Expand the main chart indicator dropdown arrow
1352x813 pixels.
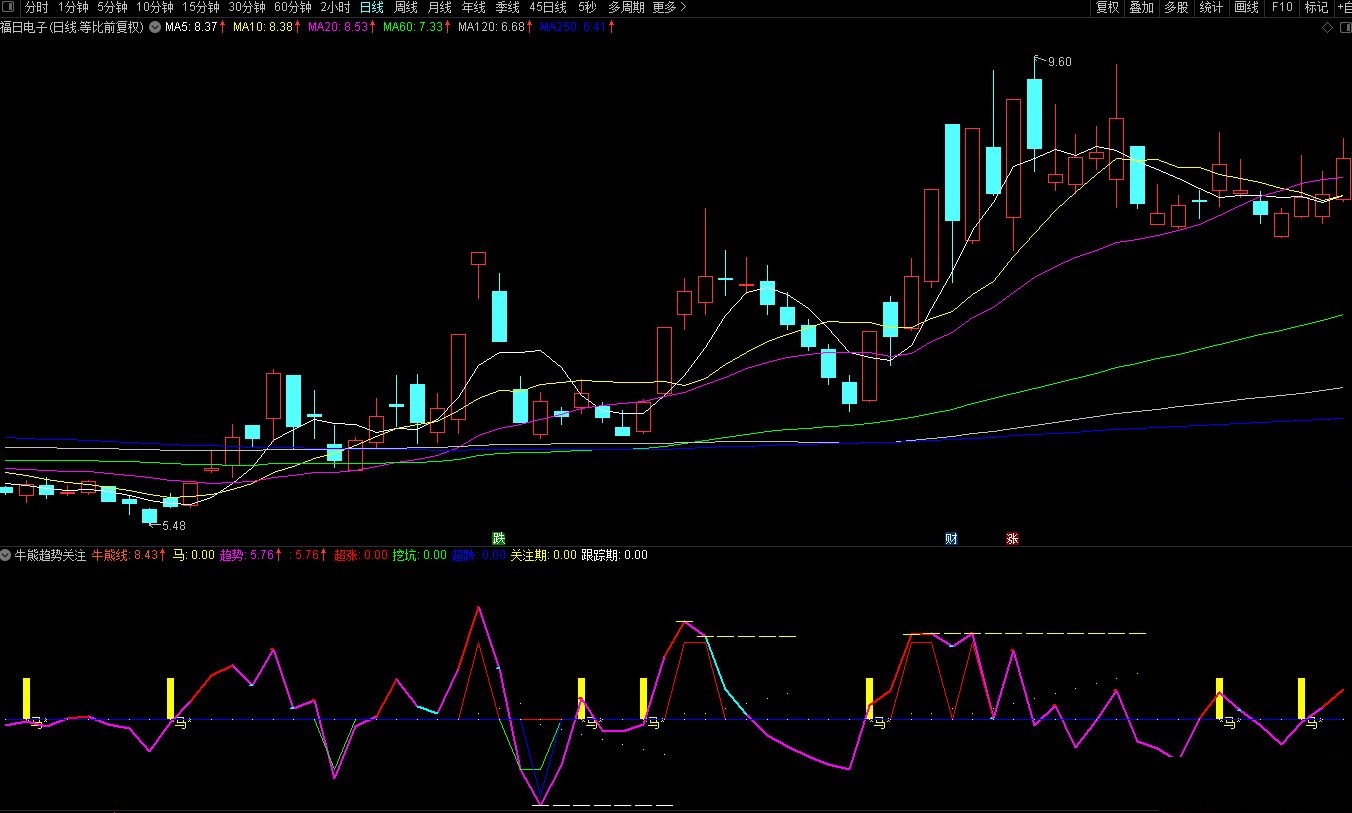coord(155,27)
